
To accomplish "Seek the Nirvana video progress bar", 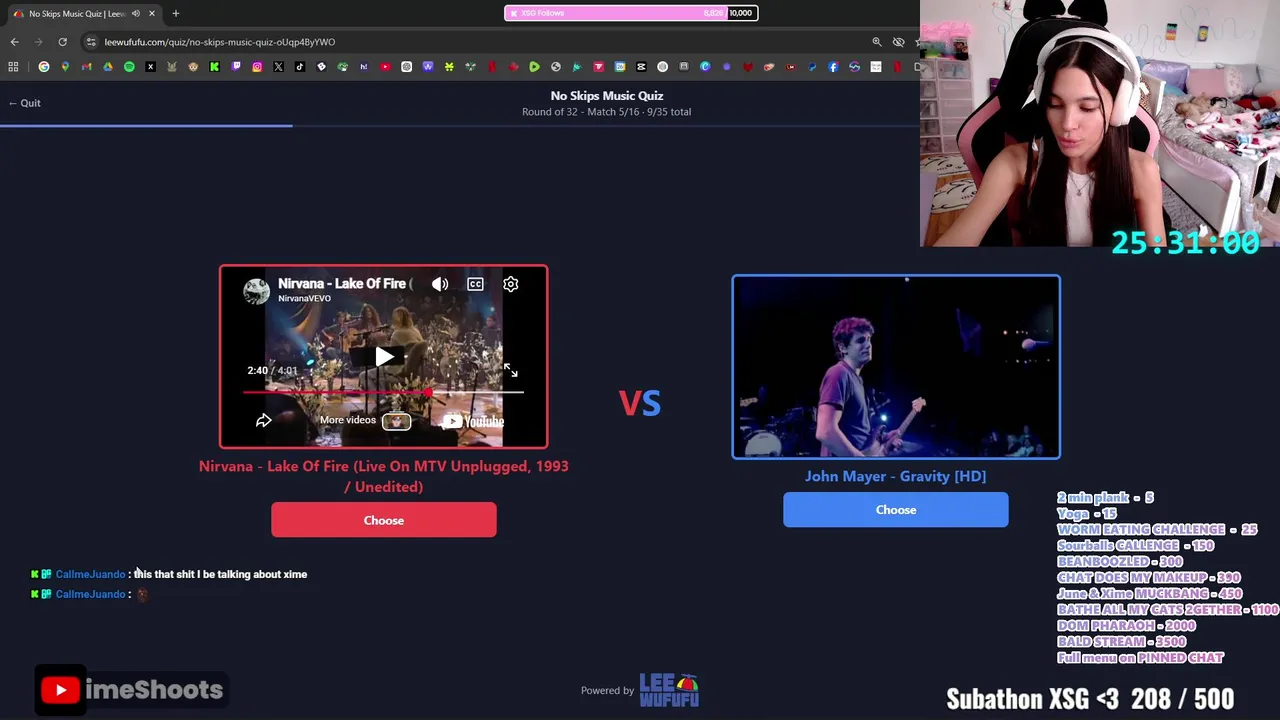I will (x=383, y=392).
